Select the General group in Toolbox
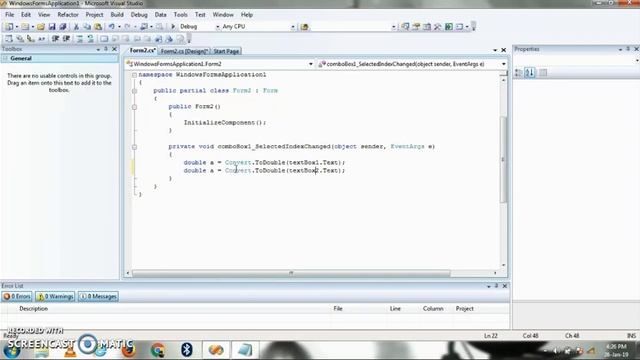 pos(60,59)
